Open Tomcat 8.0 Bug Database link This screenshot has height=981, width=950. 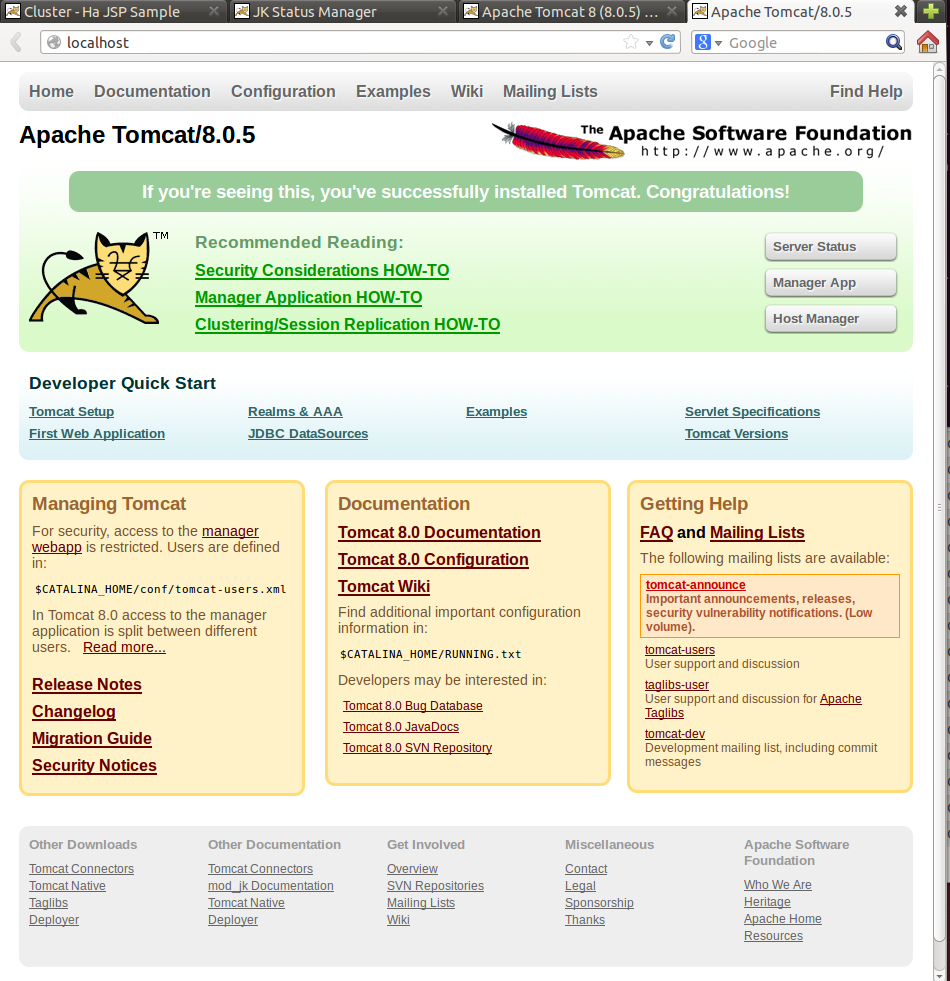coord(412,706)
